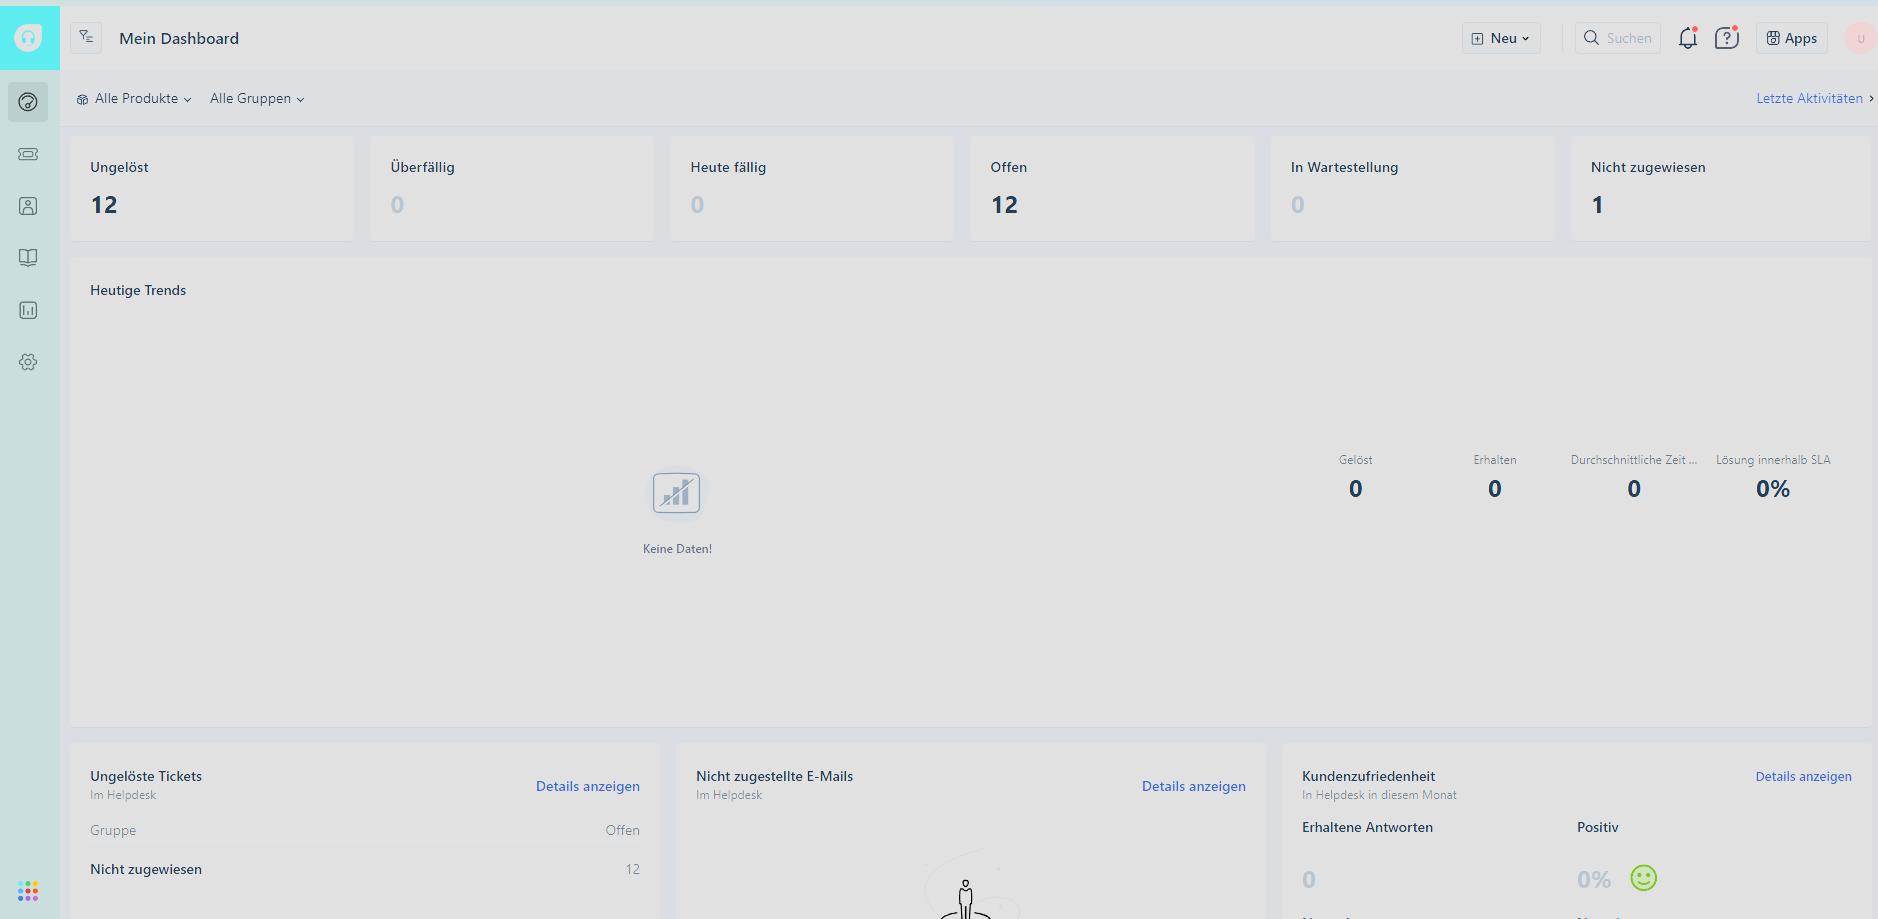Click the Apps button

coord(1791,38)
